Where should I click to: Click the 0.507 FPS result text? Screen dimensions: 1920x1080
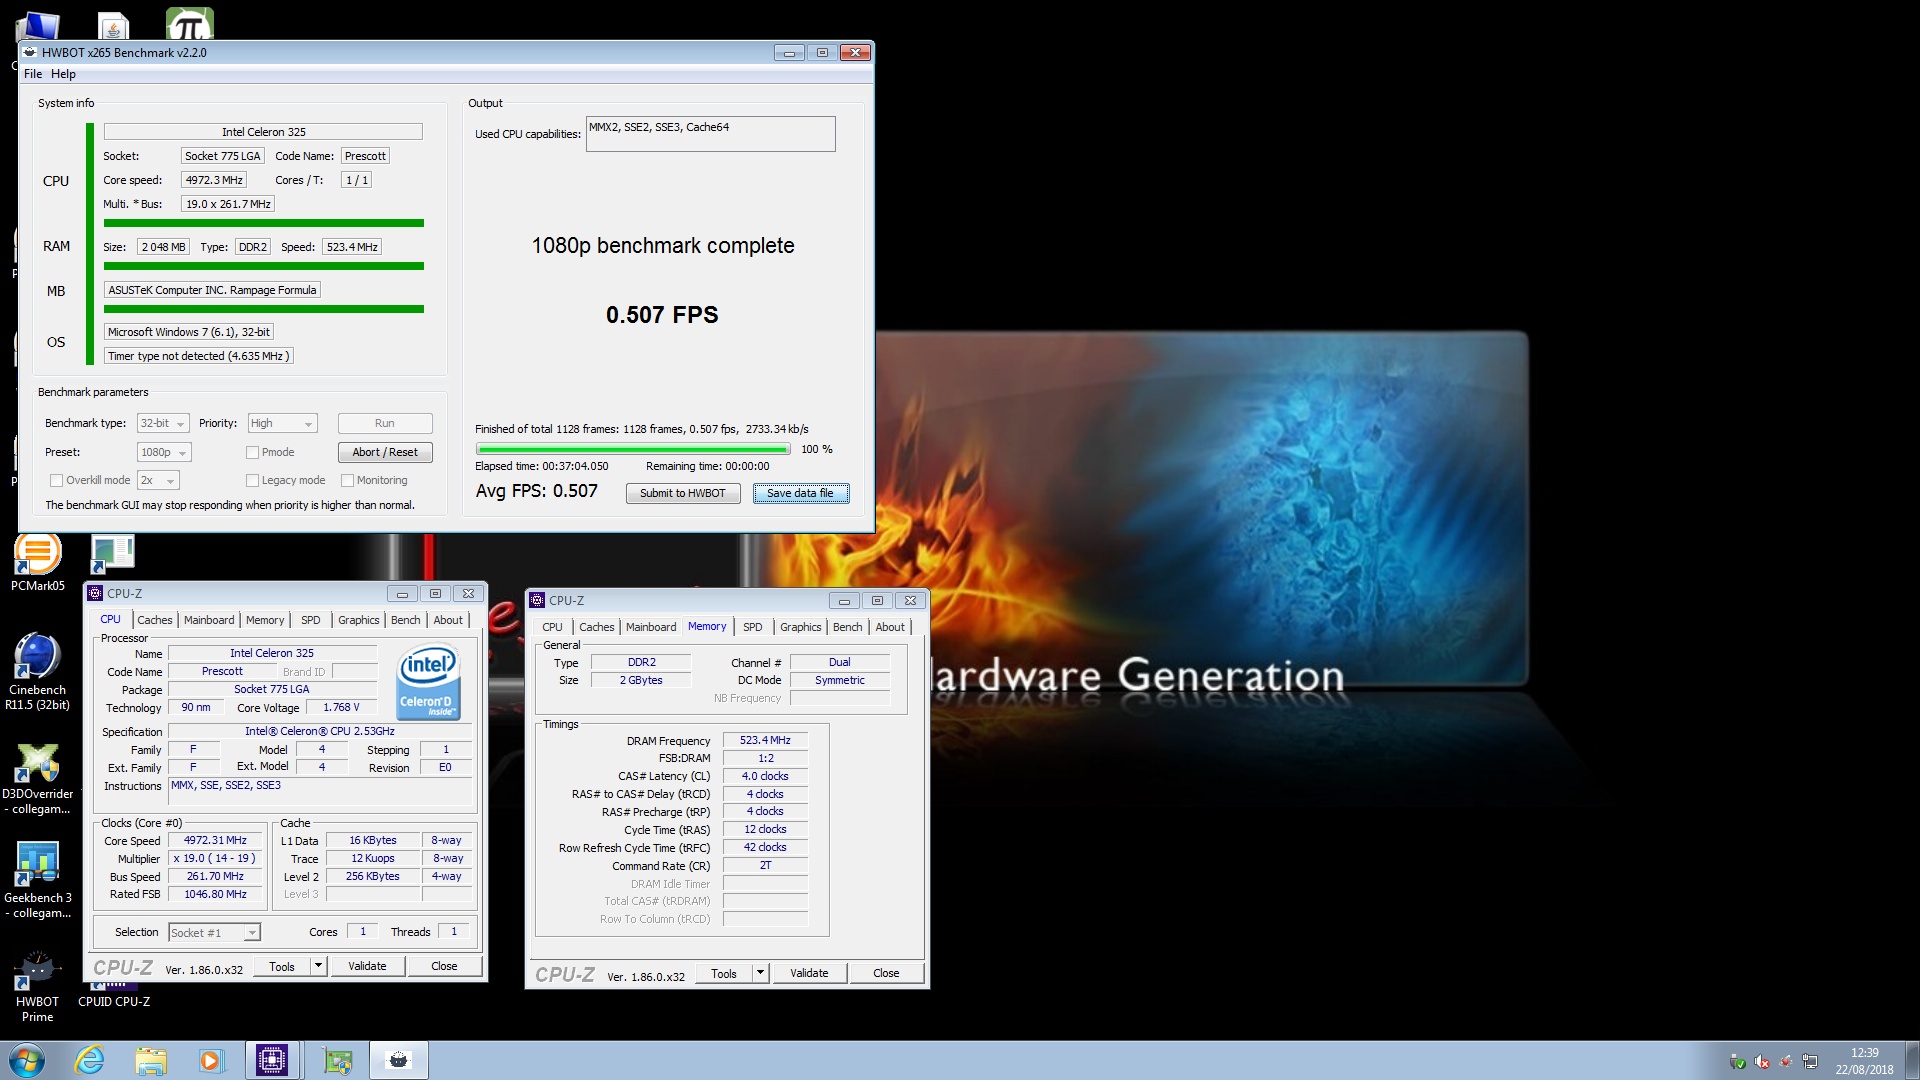tap(662, 315)
